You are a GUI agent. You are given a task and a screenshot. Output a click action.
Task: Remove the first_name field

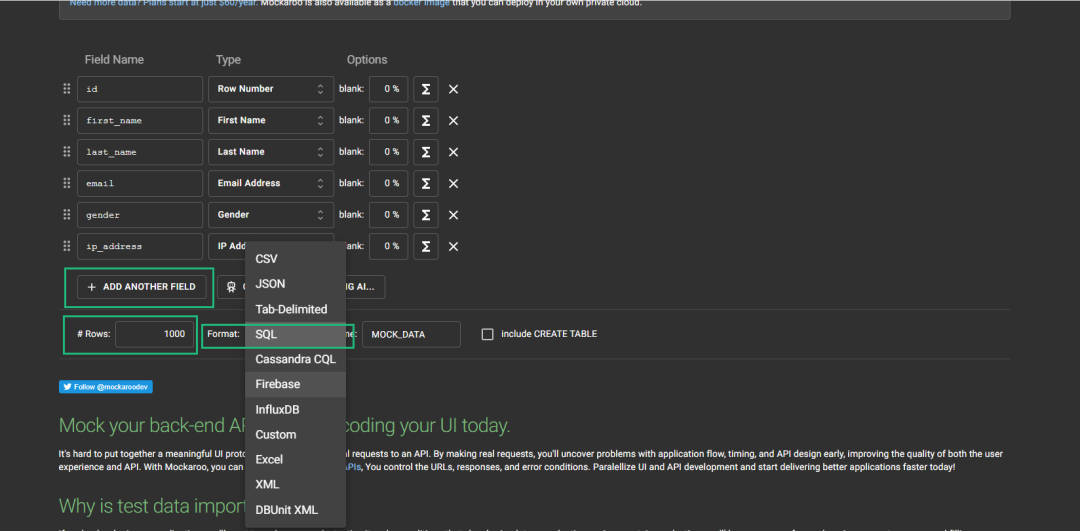click(x=453, y=121)
